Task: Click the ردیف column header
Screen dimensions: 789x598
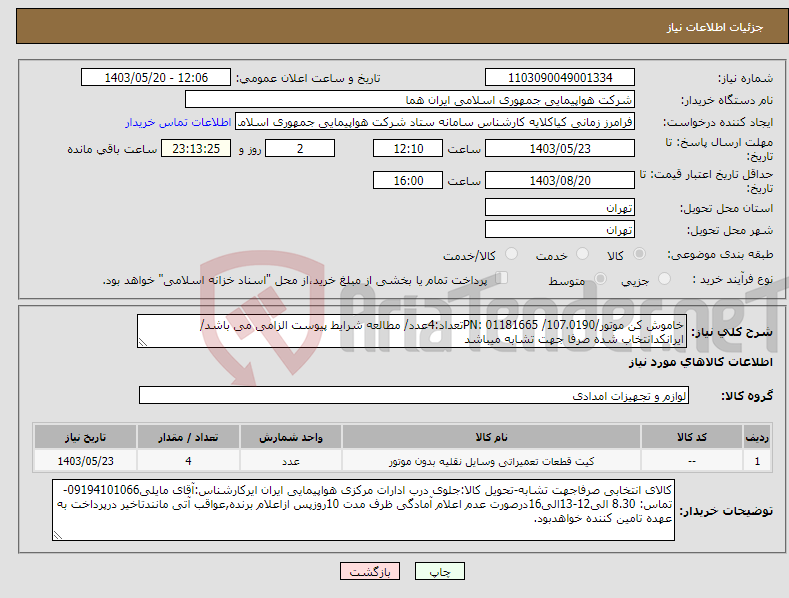Action: point(757,437)
